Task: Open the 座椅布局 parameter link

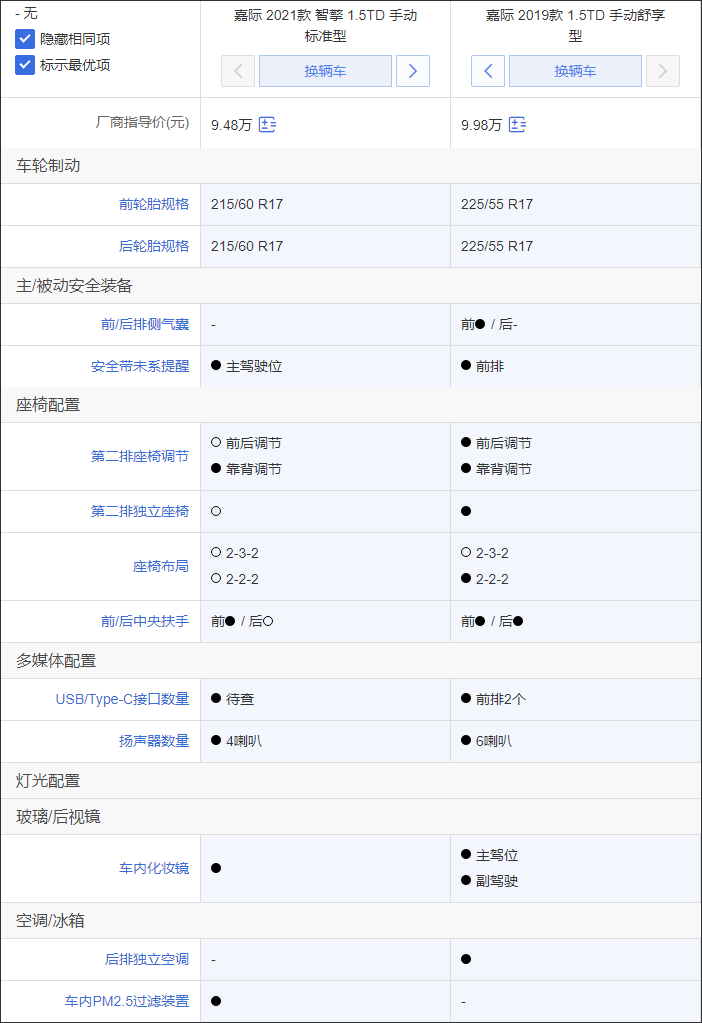Action: (x=161, y=566)
